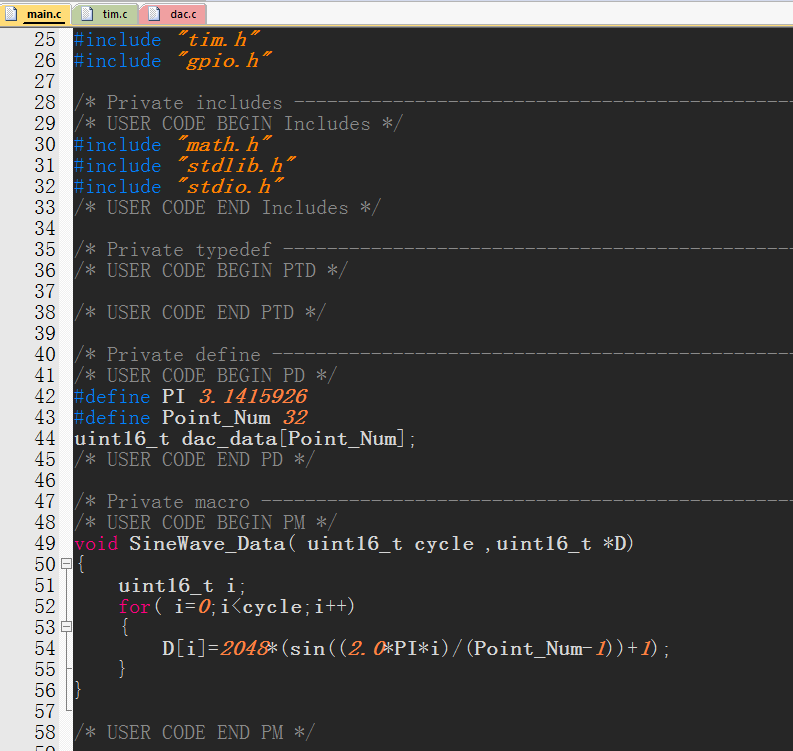Click the '*D' pointer parameter
This screenshot has width=793, height=751.
click(x=614, y=544)
